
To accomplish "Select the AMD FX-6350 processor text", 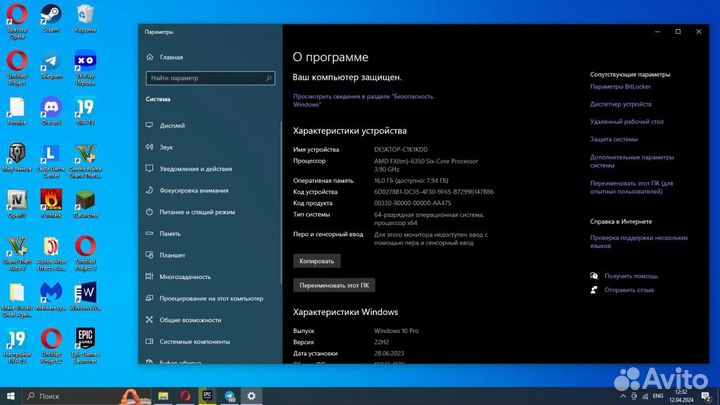I will tap(426, 165).
